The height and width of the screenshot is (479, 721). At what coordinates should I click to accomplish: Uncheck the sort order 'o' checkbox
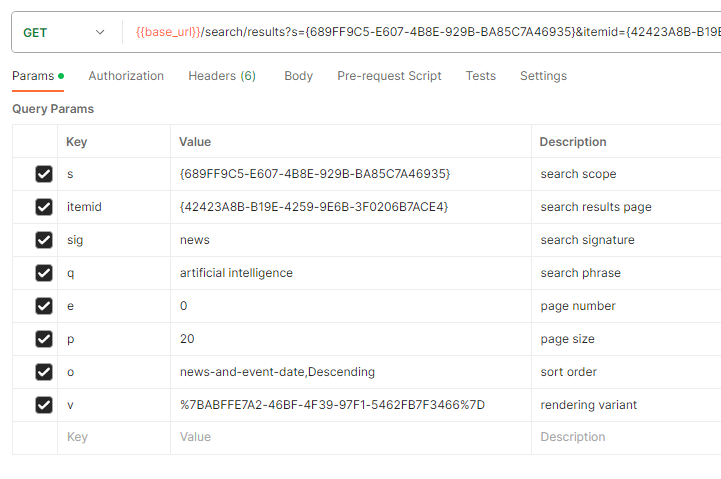(44, 372)
